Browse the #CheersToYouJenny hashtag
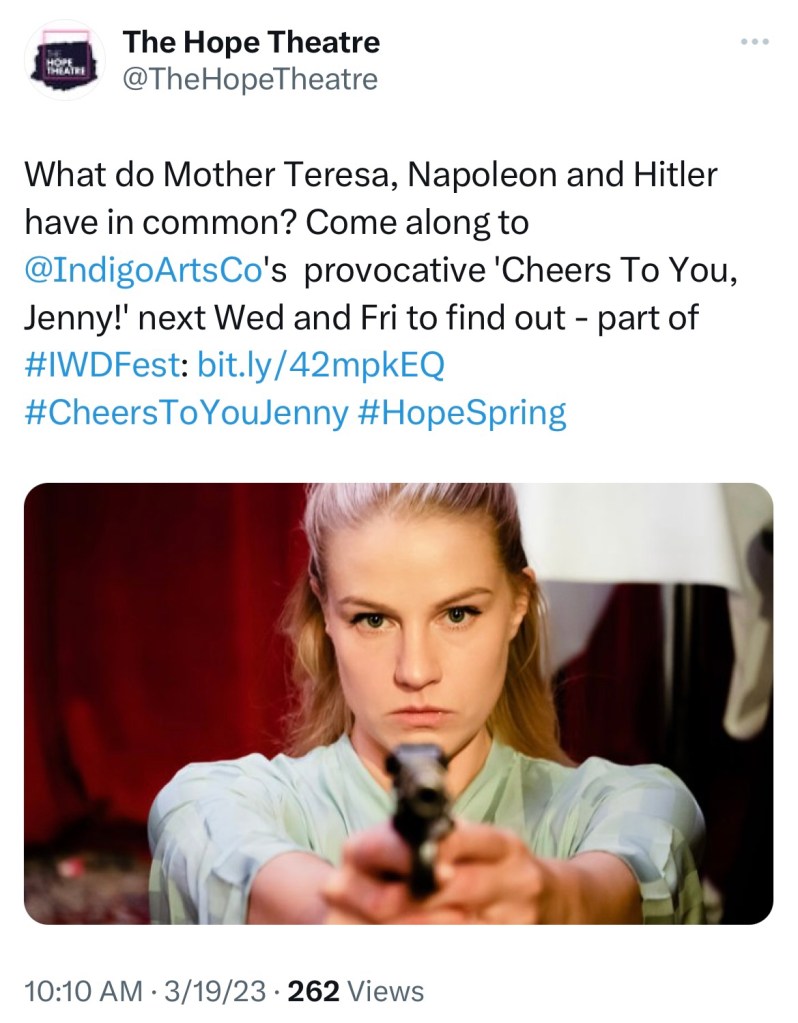The width and height of the screenshot is (798, 1023). (185, 411)
